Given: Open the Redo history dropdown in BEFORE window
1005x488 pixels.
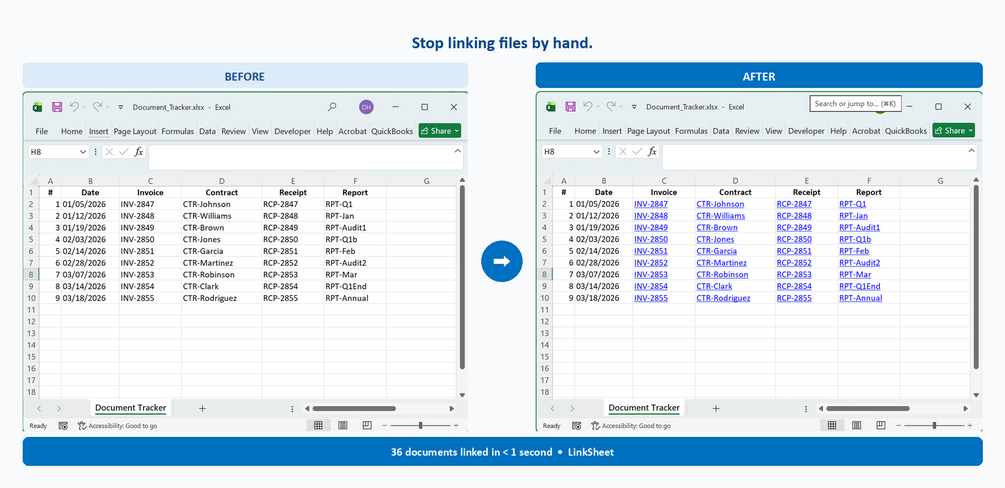Looking at the screenshot, I should tap(107, 107).
